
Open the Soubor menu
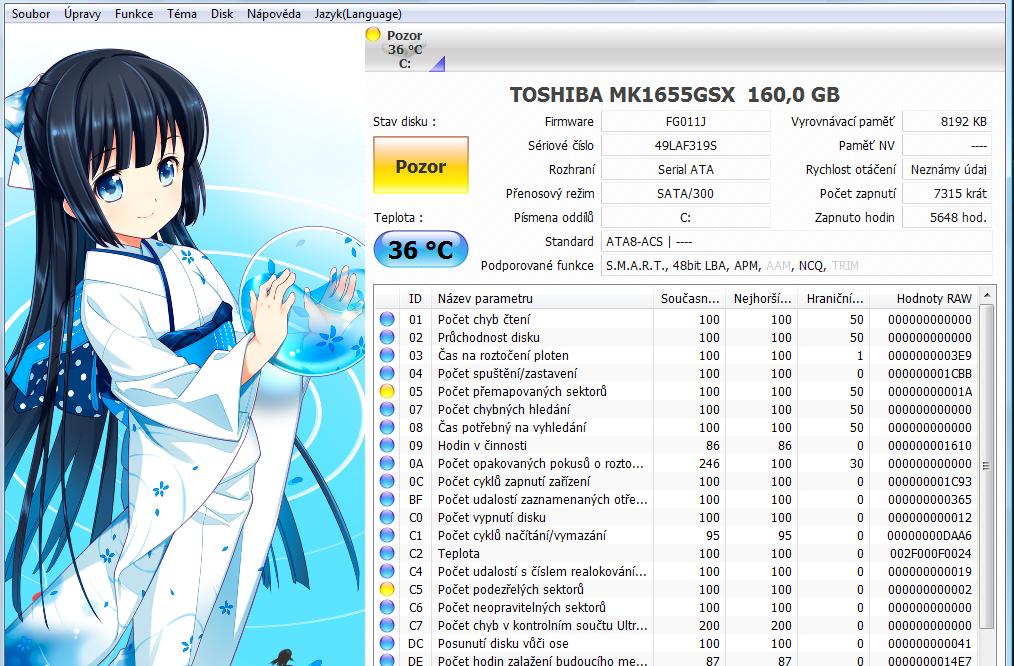[x=31, y=14]
